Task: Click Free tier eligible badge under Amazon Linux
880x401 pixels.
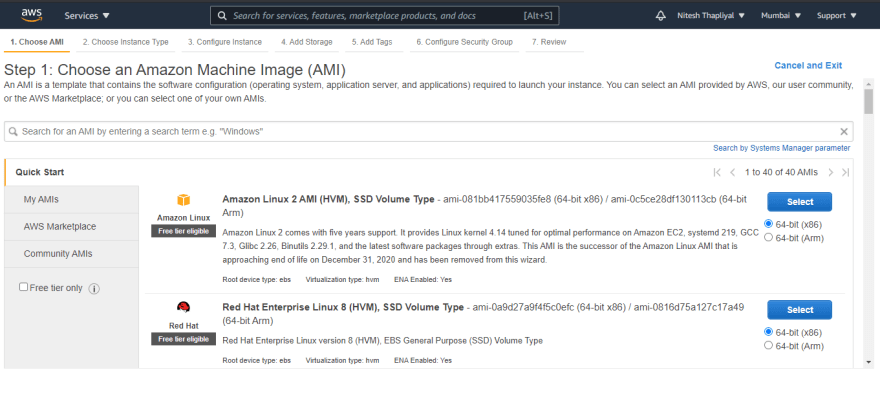Action: point(184,231)
